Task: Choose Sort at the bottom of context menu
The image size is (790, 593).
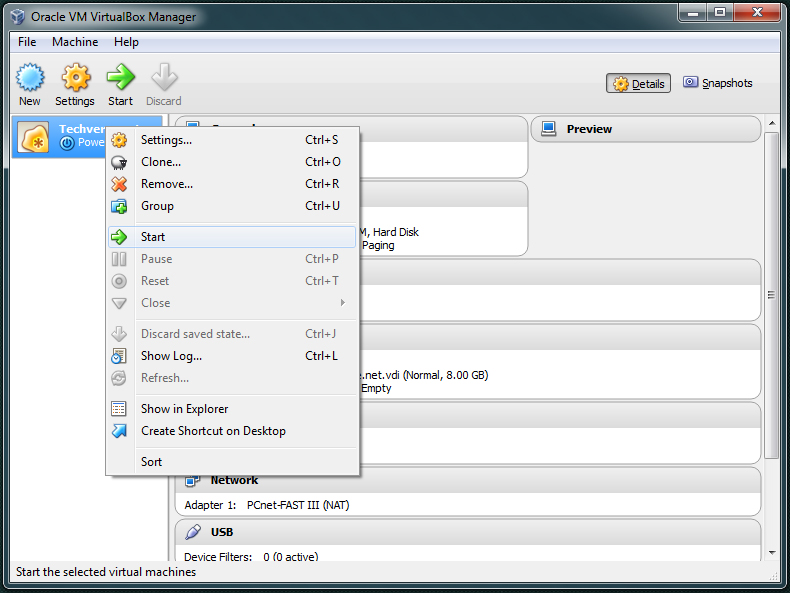Action: click(x=232, y=462)
